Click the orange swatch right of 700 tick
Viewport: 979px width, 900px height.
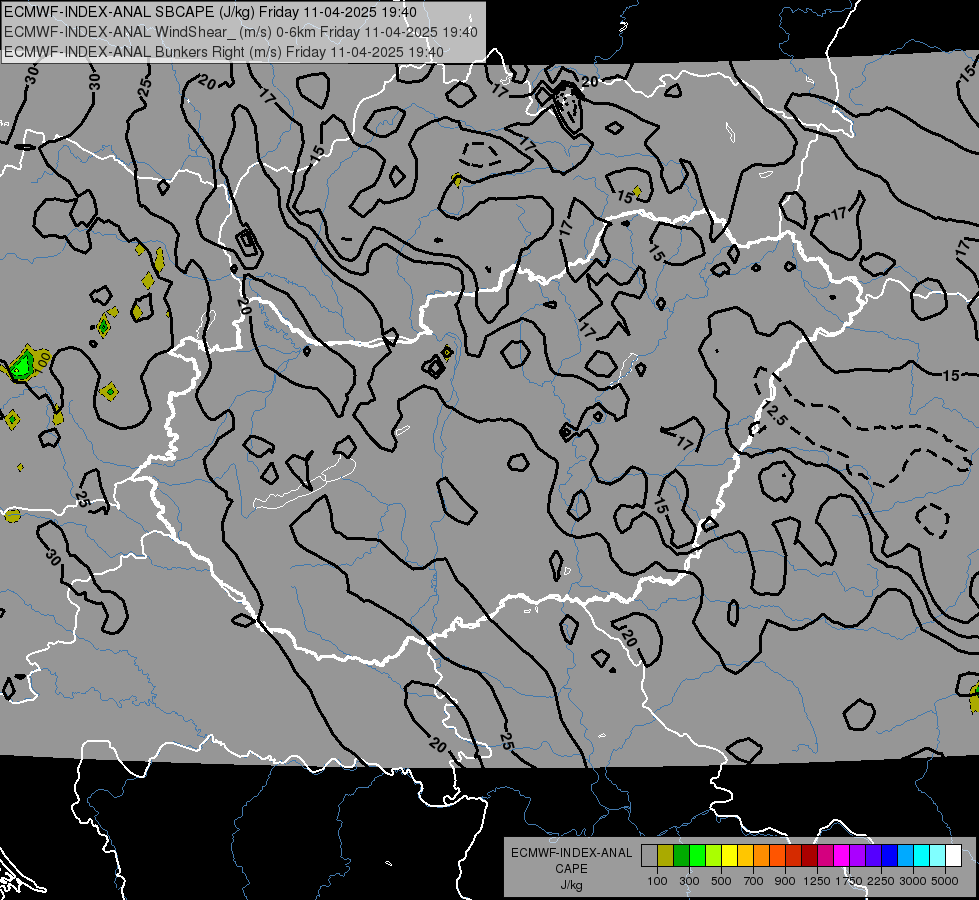(x=761, y=856)
